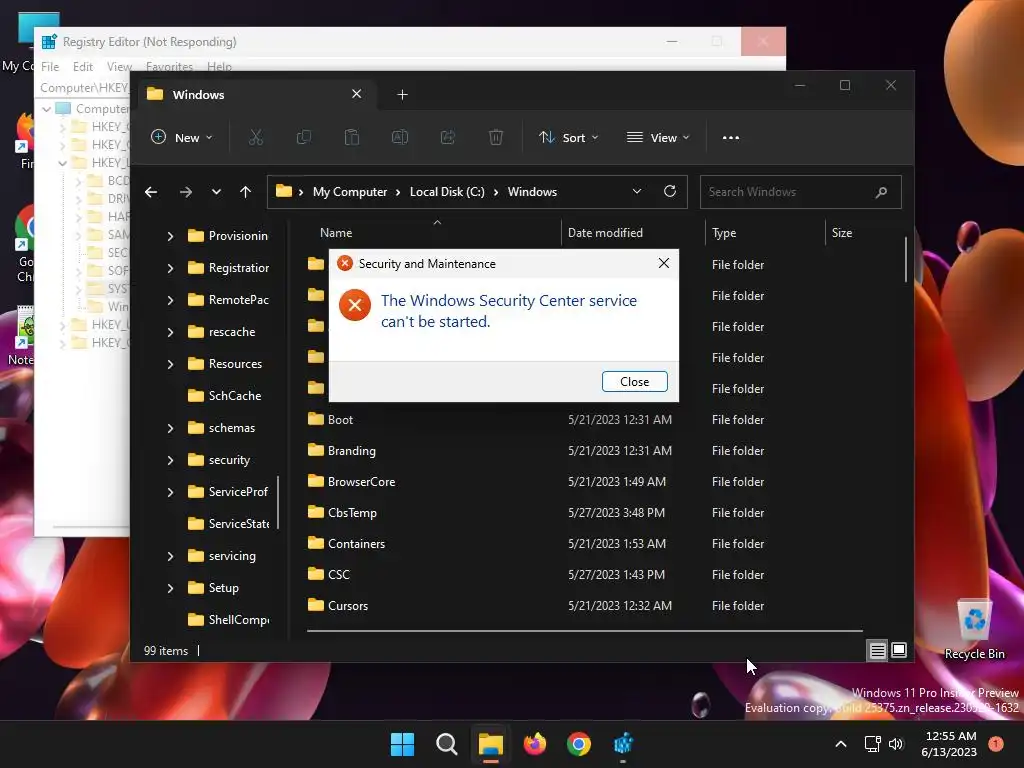
Task: Expand address bar history dropdown
Action: point(637,191)
